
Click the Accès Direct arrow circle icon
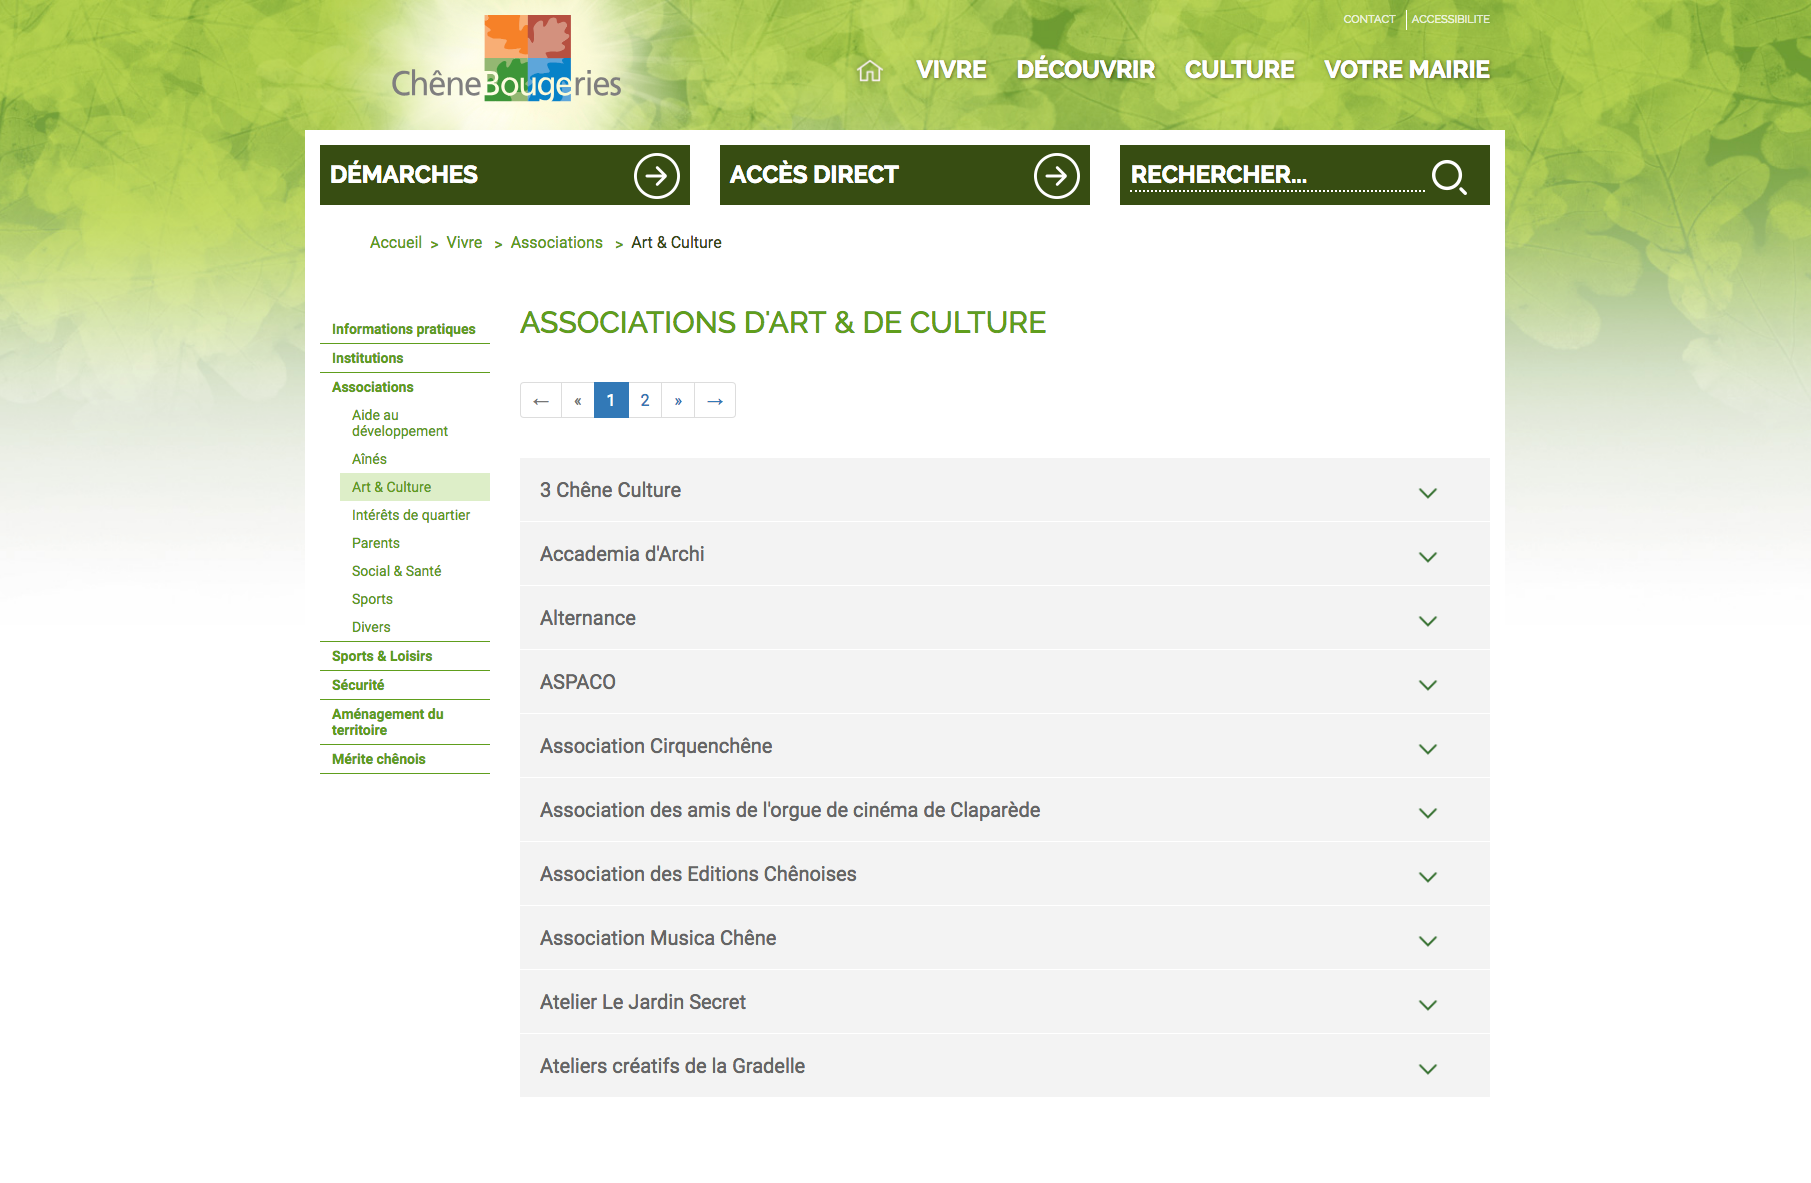[1056, 176]
